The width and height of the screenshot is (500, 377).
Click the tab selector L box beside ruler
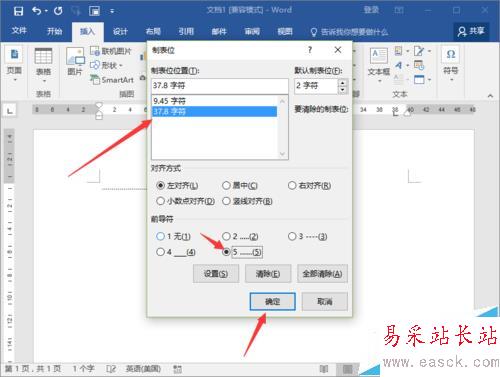pos(10,110)
